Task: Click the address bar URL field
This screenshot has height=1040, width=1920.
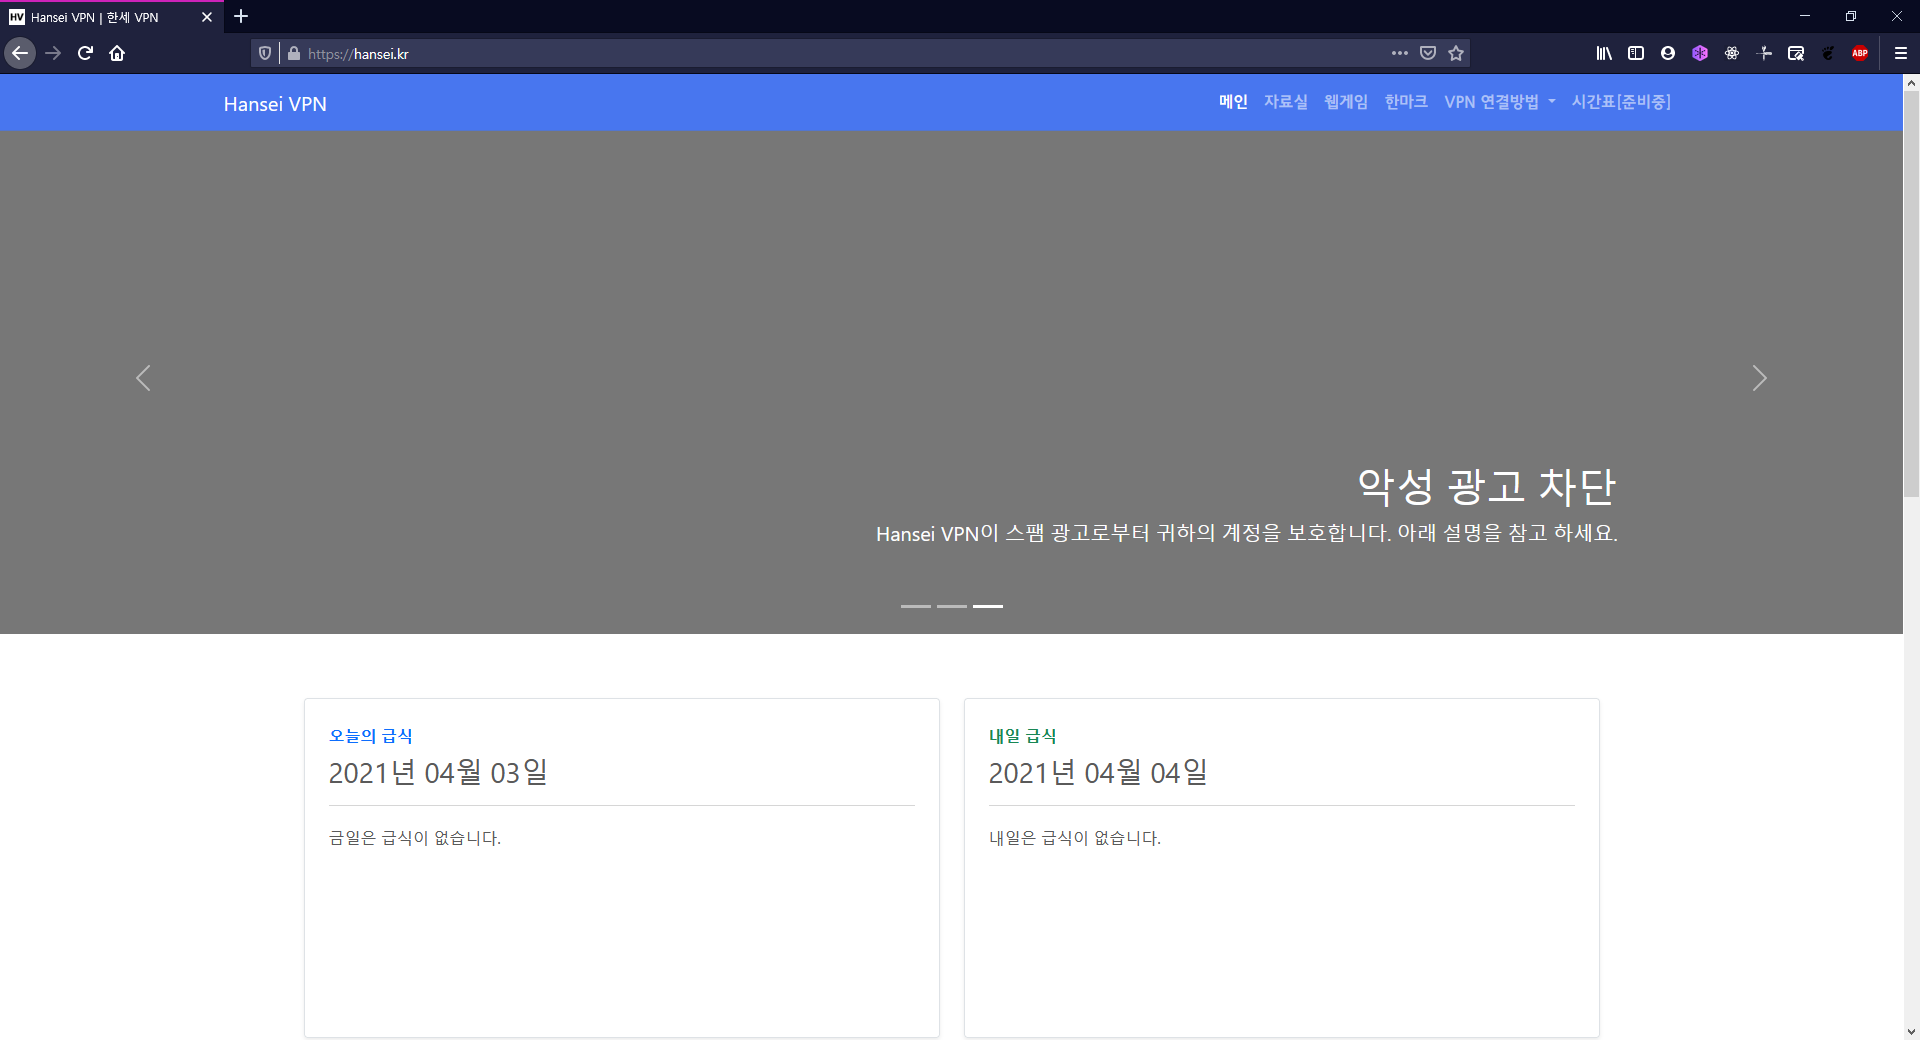Action: click(800, 54)
